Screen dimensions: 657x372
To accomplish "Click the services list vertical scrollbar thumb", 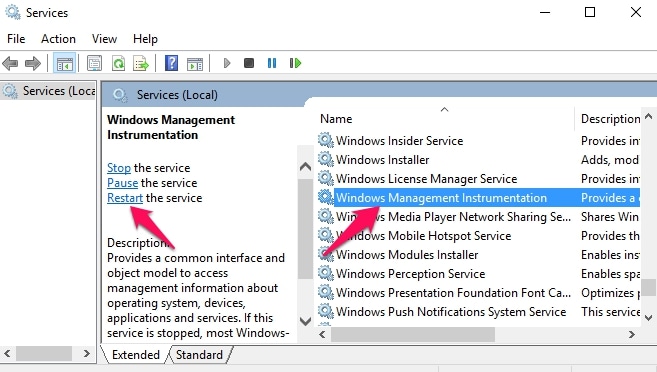I will (x=648, y=287).
